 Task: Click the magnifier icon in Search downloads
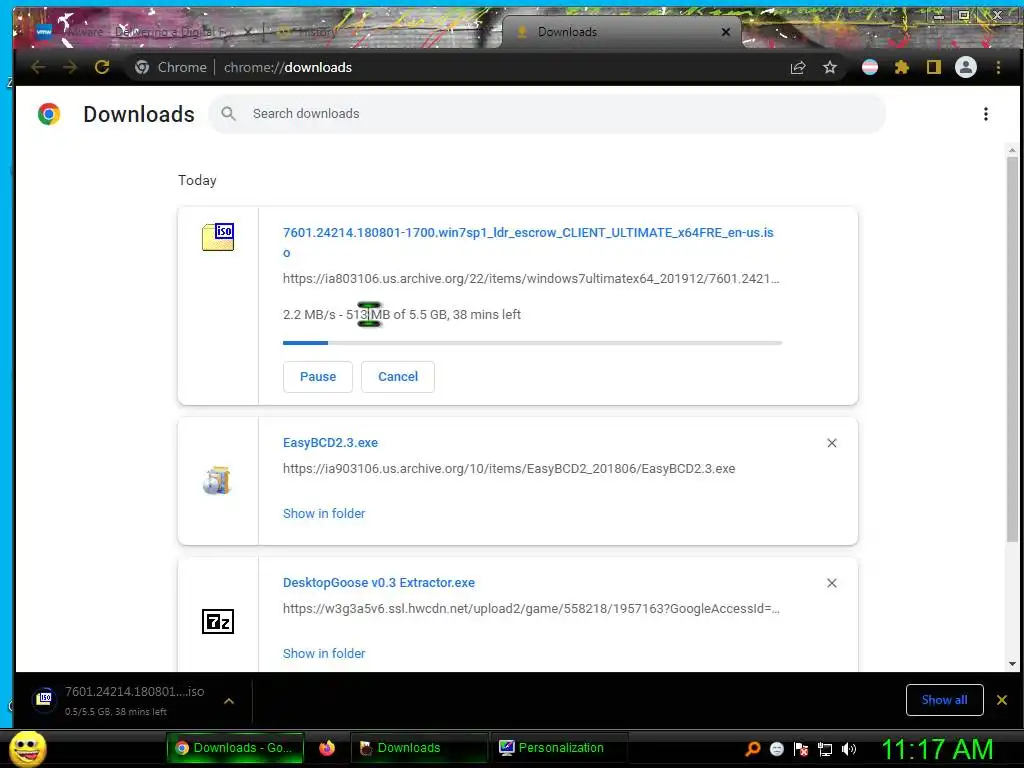(x=228, y=114)
